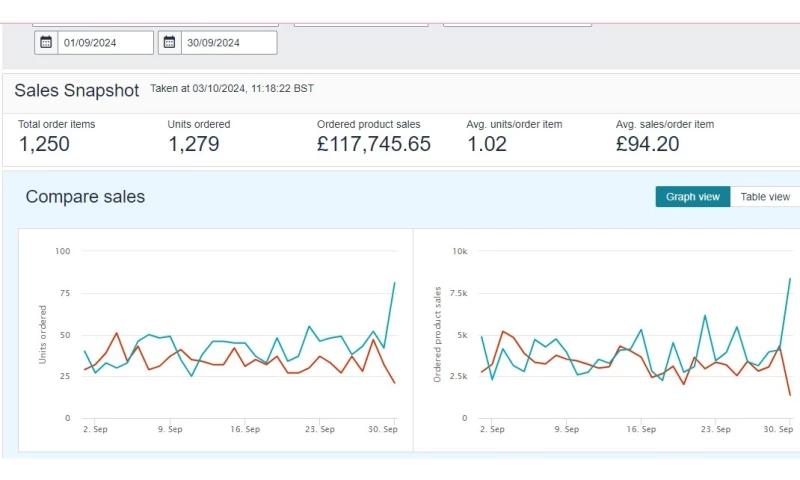Click the teal end-of-month peak in Units ordered chart
This screenshot has width=800, height=480.
(x=394, y=283)
